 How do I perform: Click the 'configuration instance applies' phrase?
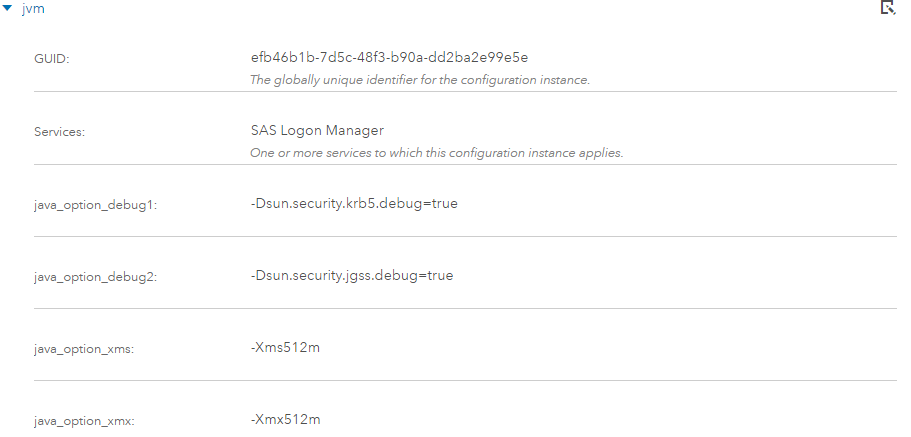pos(549,153)
